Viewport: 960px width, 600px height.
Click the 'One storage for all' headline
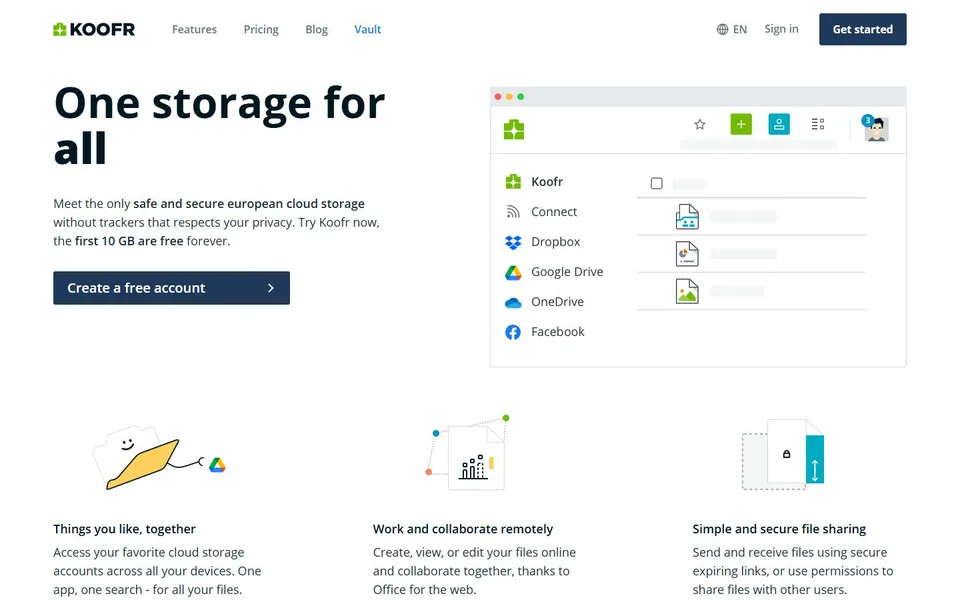(219, 126)
